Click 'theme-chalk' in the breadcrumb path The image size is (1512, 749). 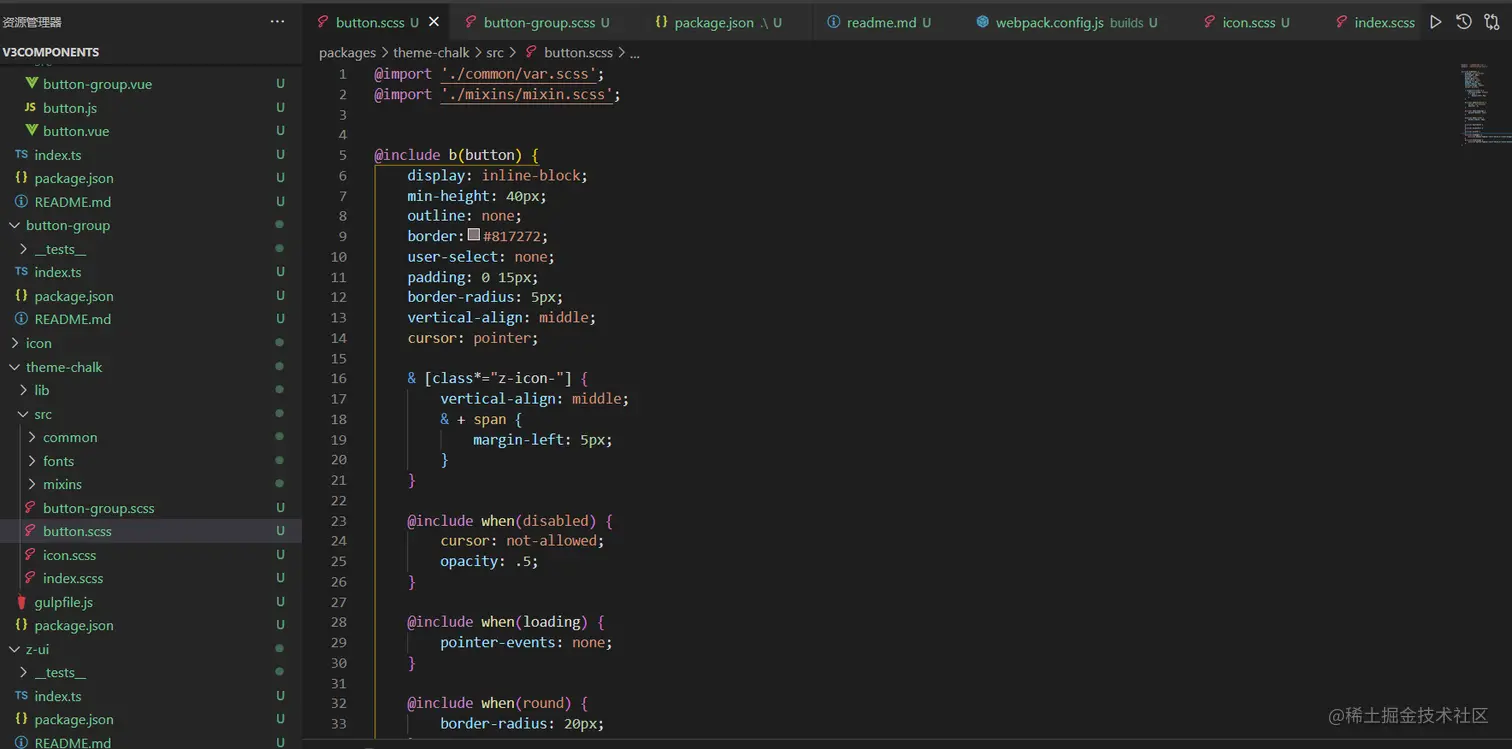[431, 53]
